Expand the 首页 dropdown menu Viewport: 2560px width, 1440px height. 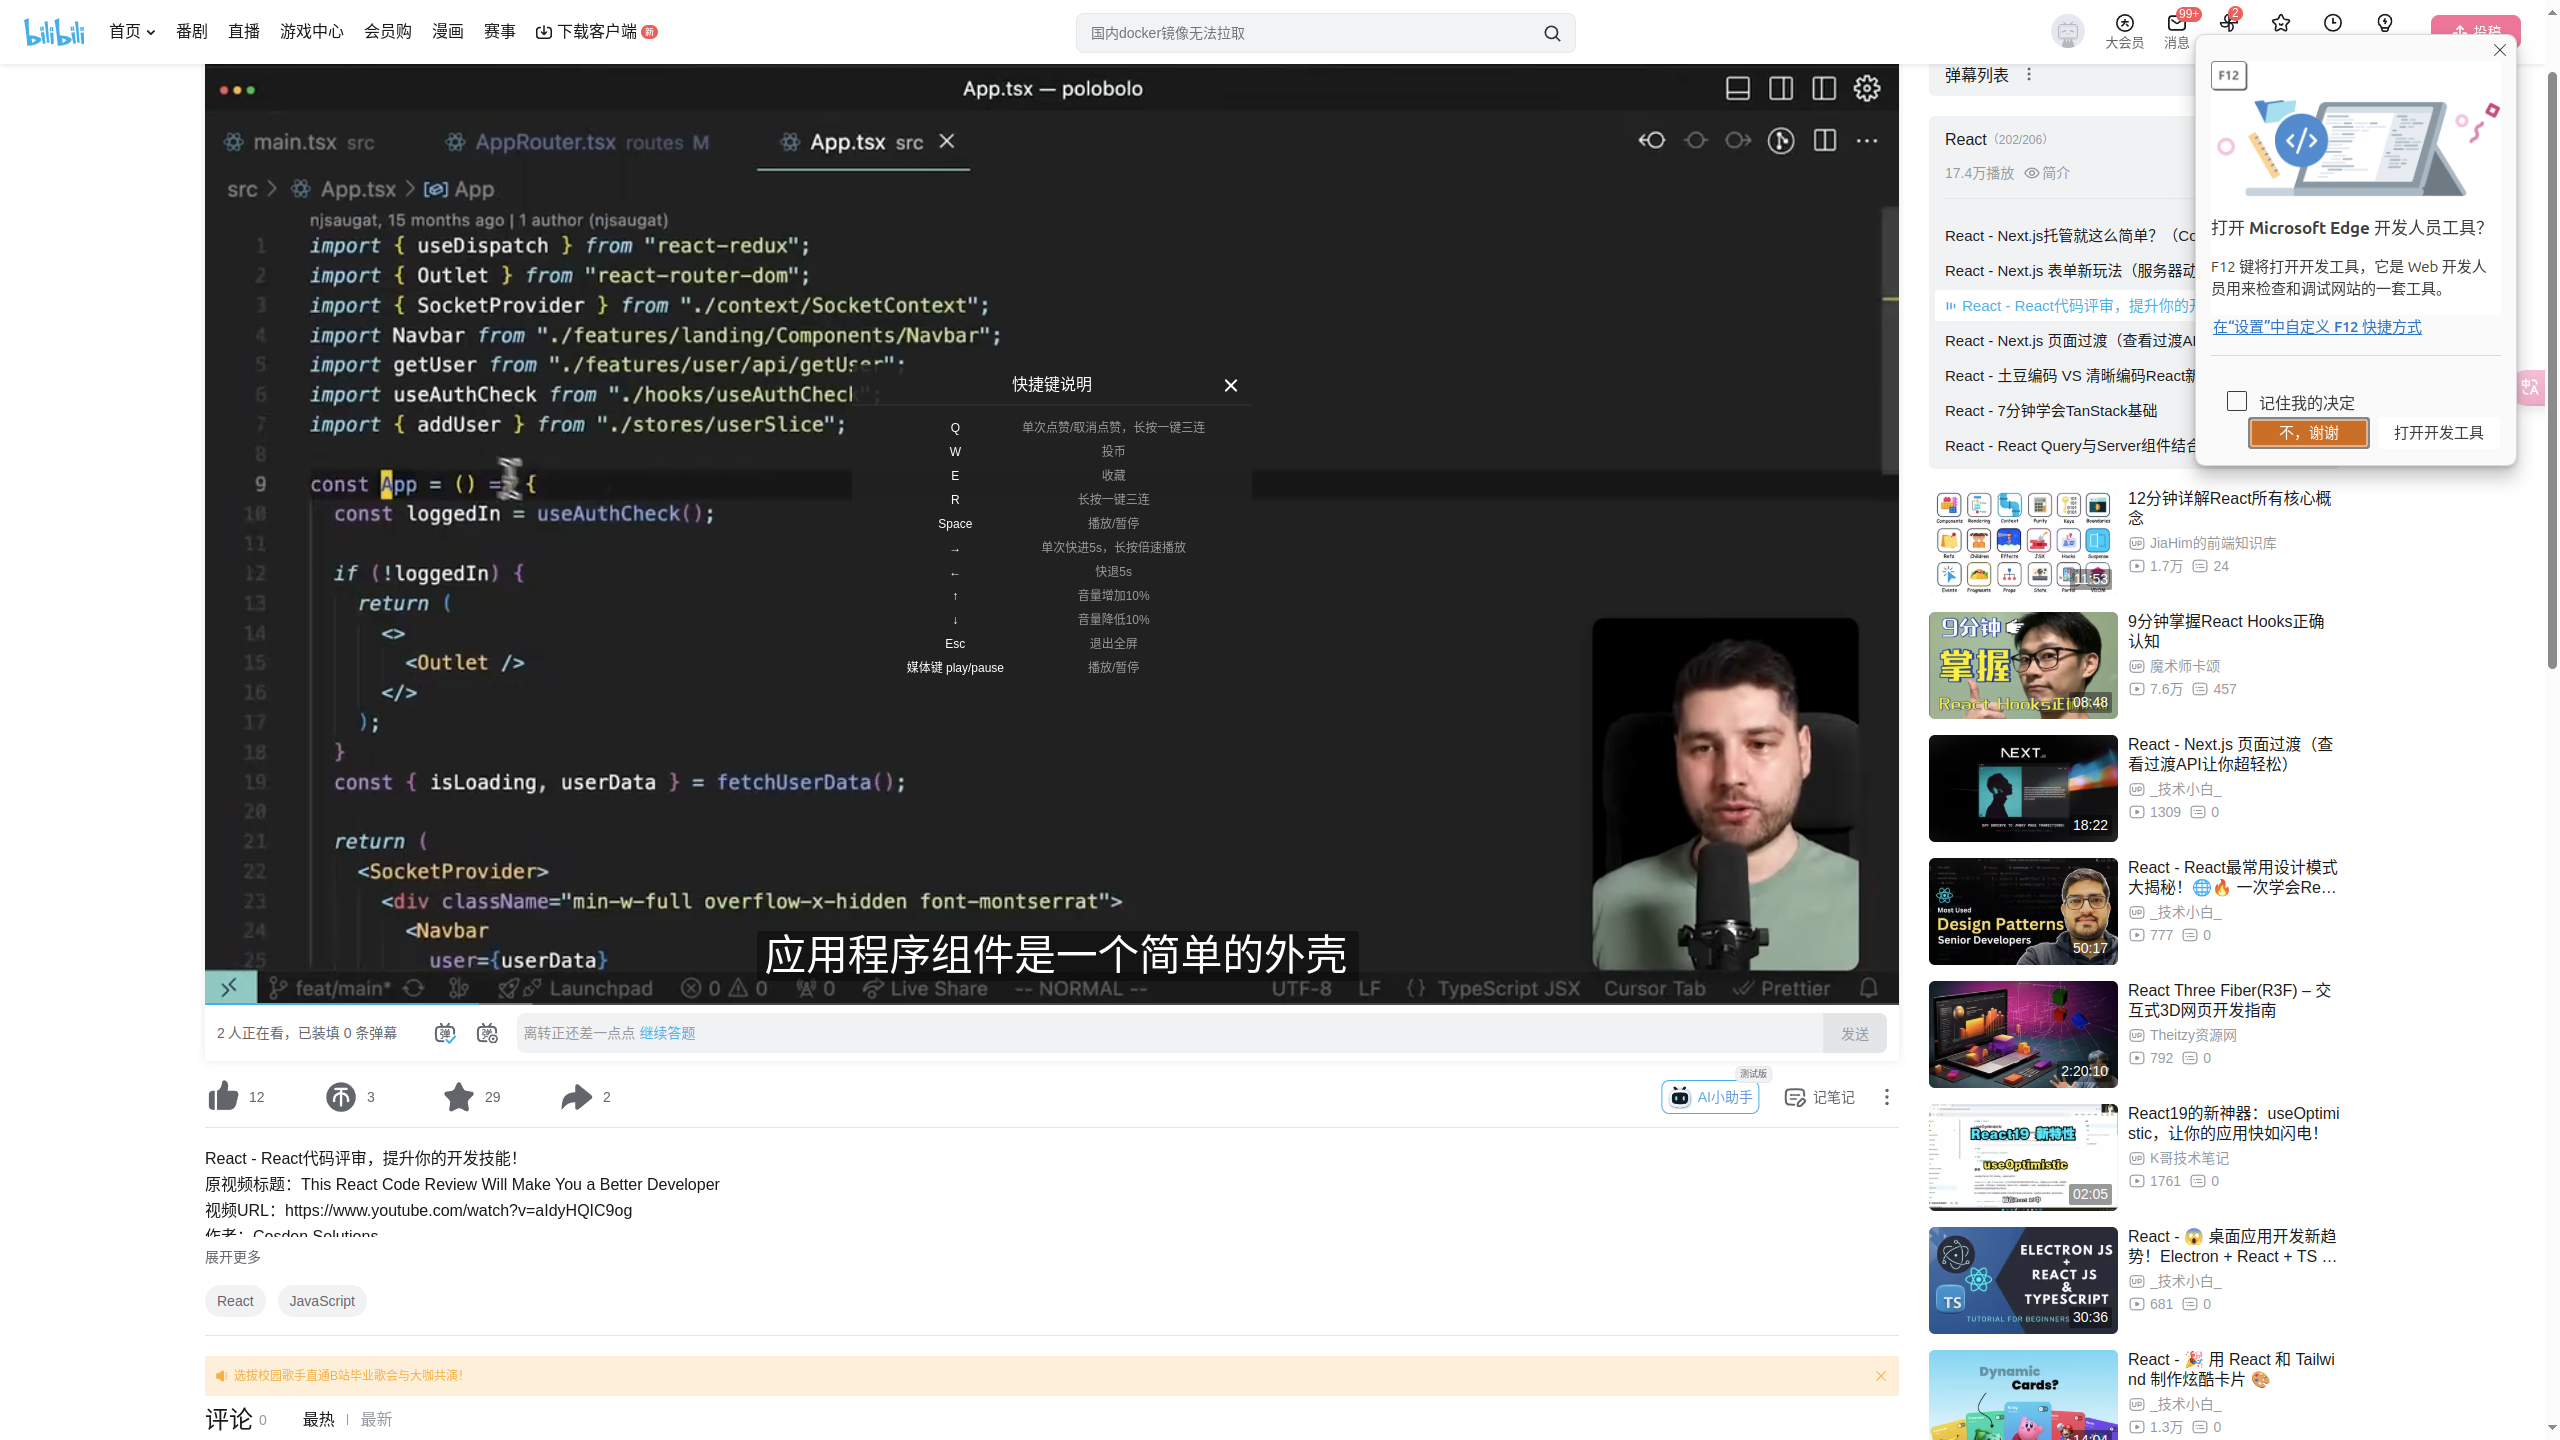click(x=132, y=32)
